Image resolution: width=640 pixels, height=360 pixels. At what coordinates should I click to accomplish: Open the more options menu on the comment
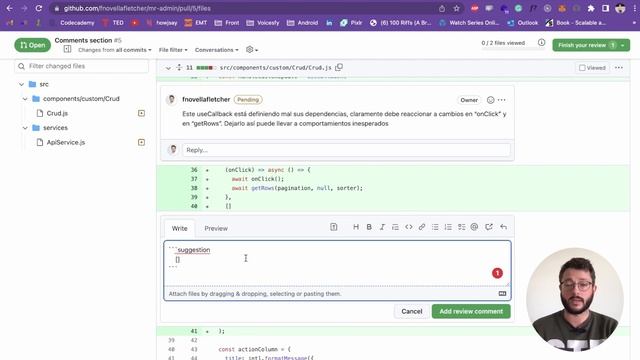coord(502,100)
